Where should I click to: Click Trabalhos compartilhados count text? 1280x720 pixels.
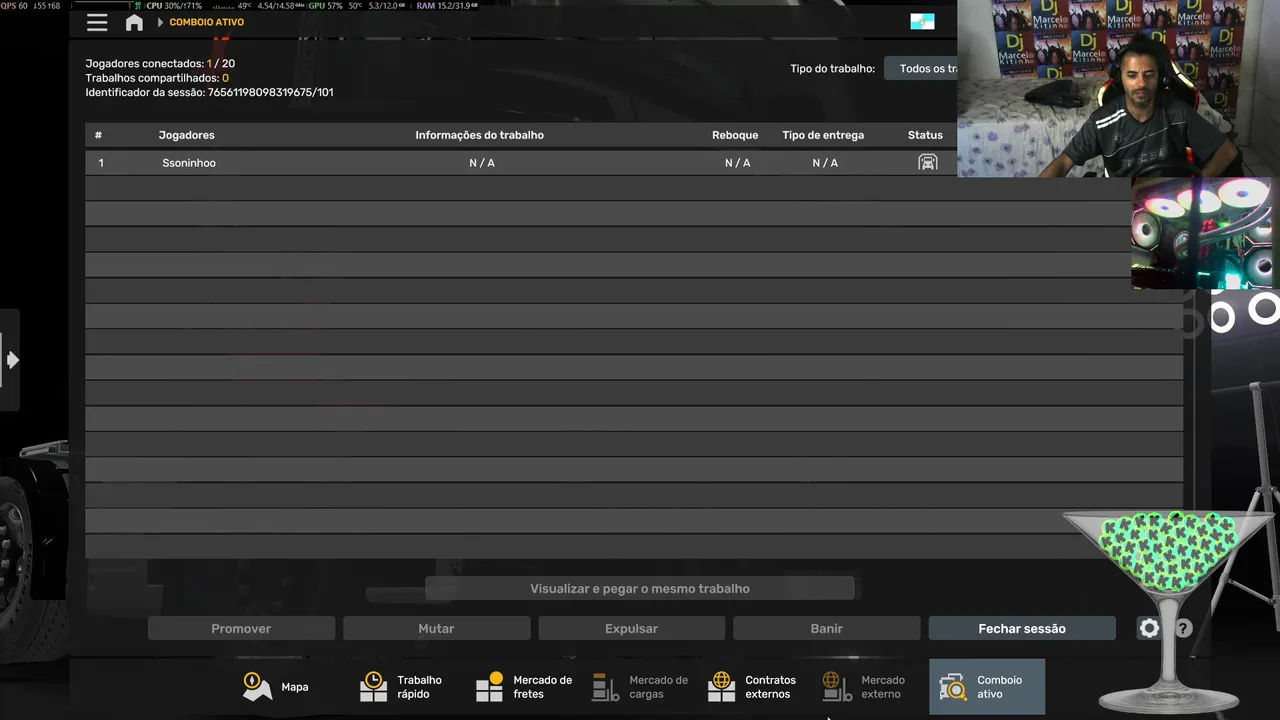157,78
